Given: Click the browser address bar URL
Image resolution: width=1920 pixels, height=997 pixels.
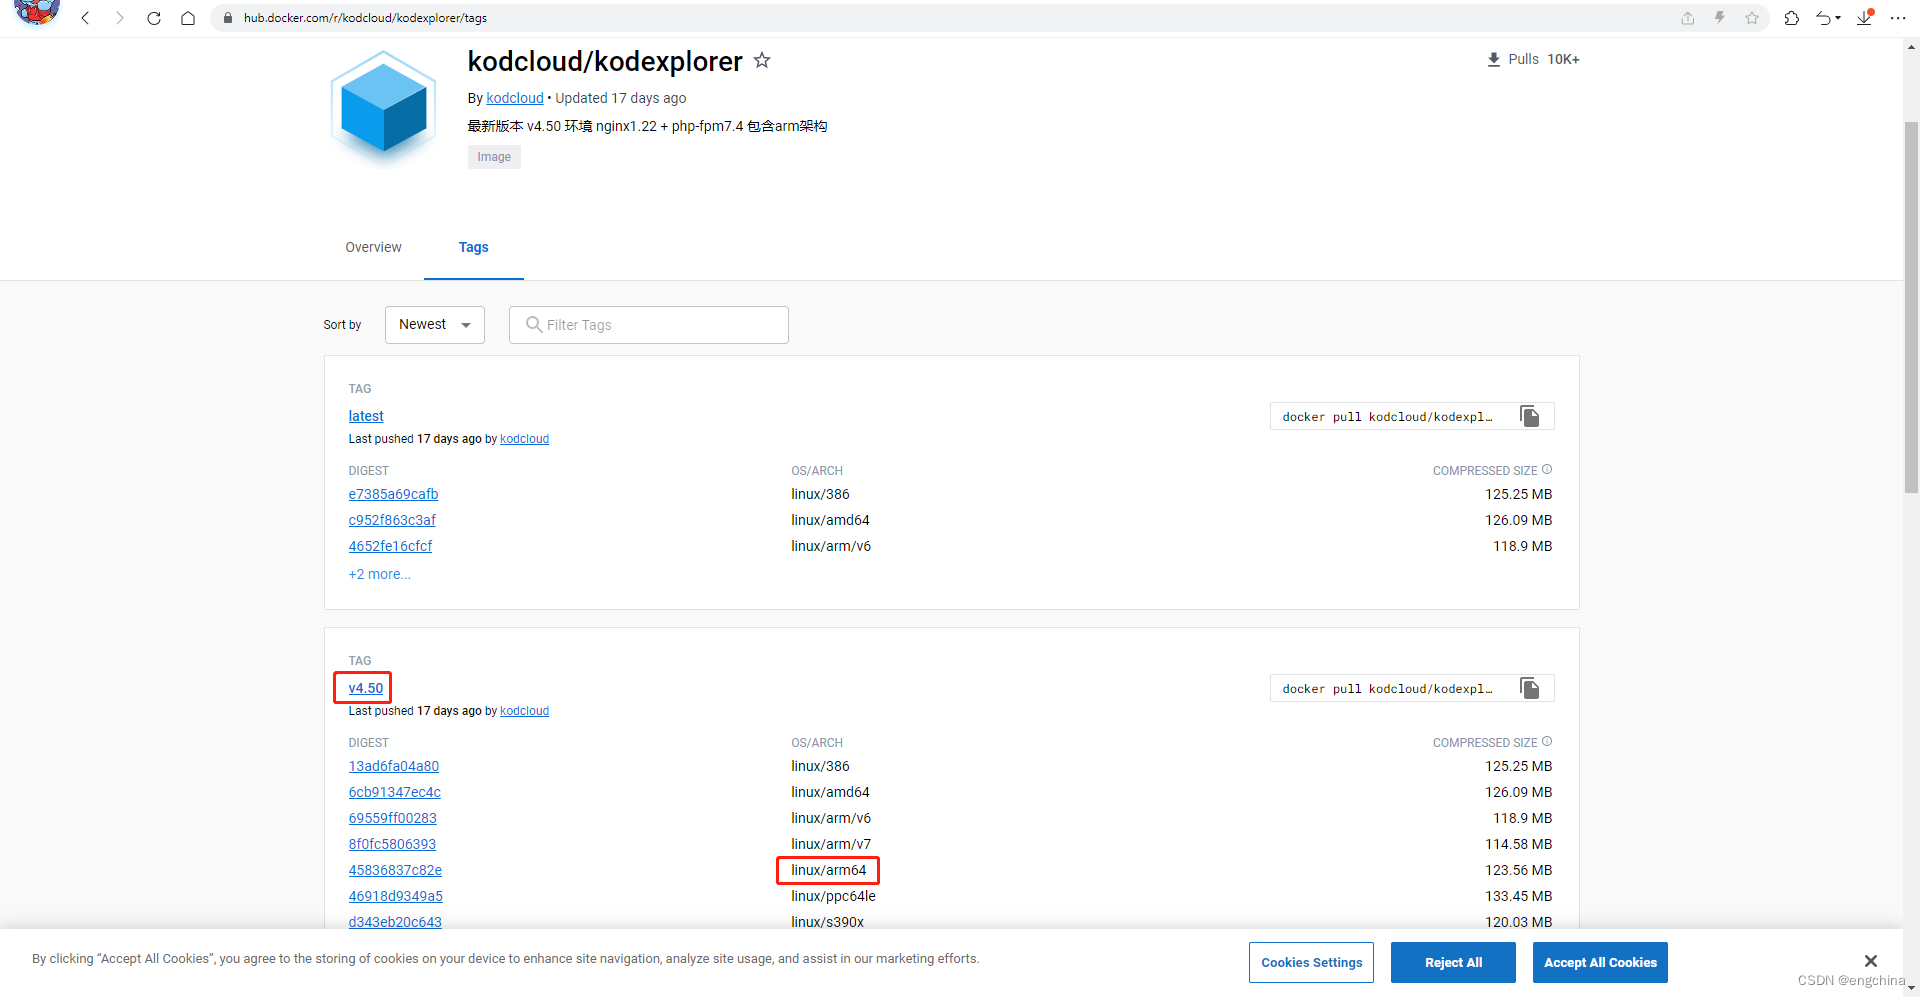Looking at the screenshot, I should coord(365,18).
